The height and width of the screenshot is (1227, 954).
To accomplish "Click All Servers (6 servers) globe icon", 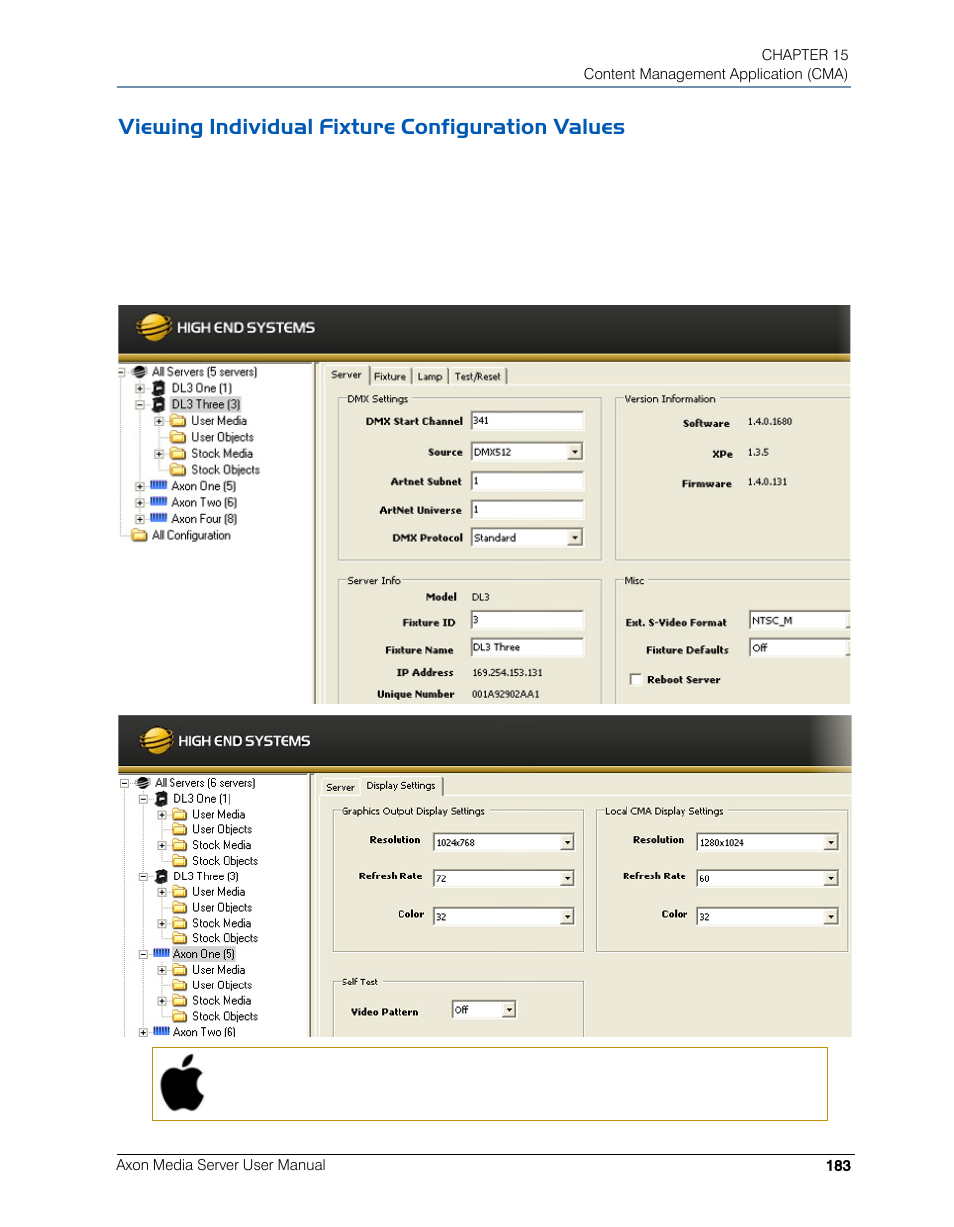I will click(x=144, y=783).
